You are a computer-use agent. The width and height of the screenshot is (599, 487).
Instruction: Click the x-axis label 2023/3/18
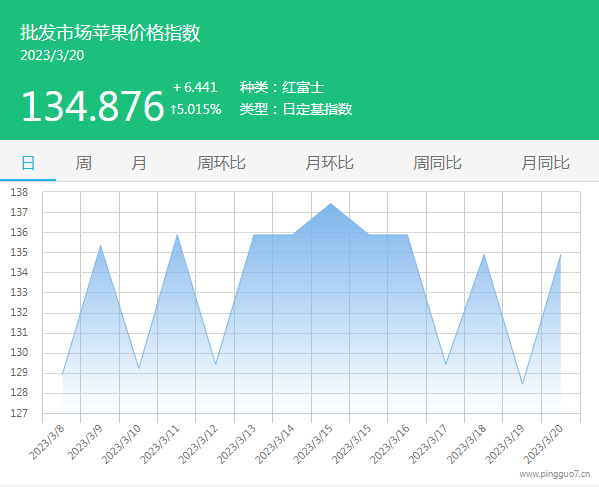466,444
